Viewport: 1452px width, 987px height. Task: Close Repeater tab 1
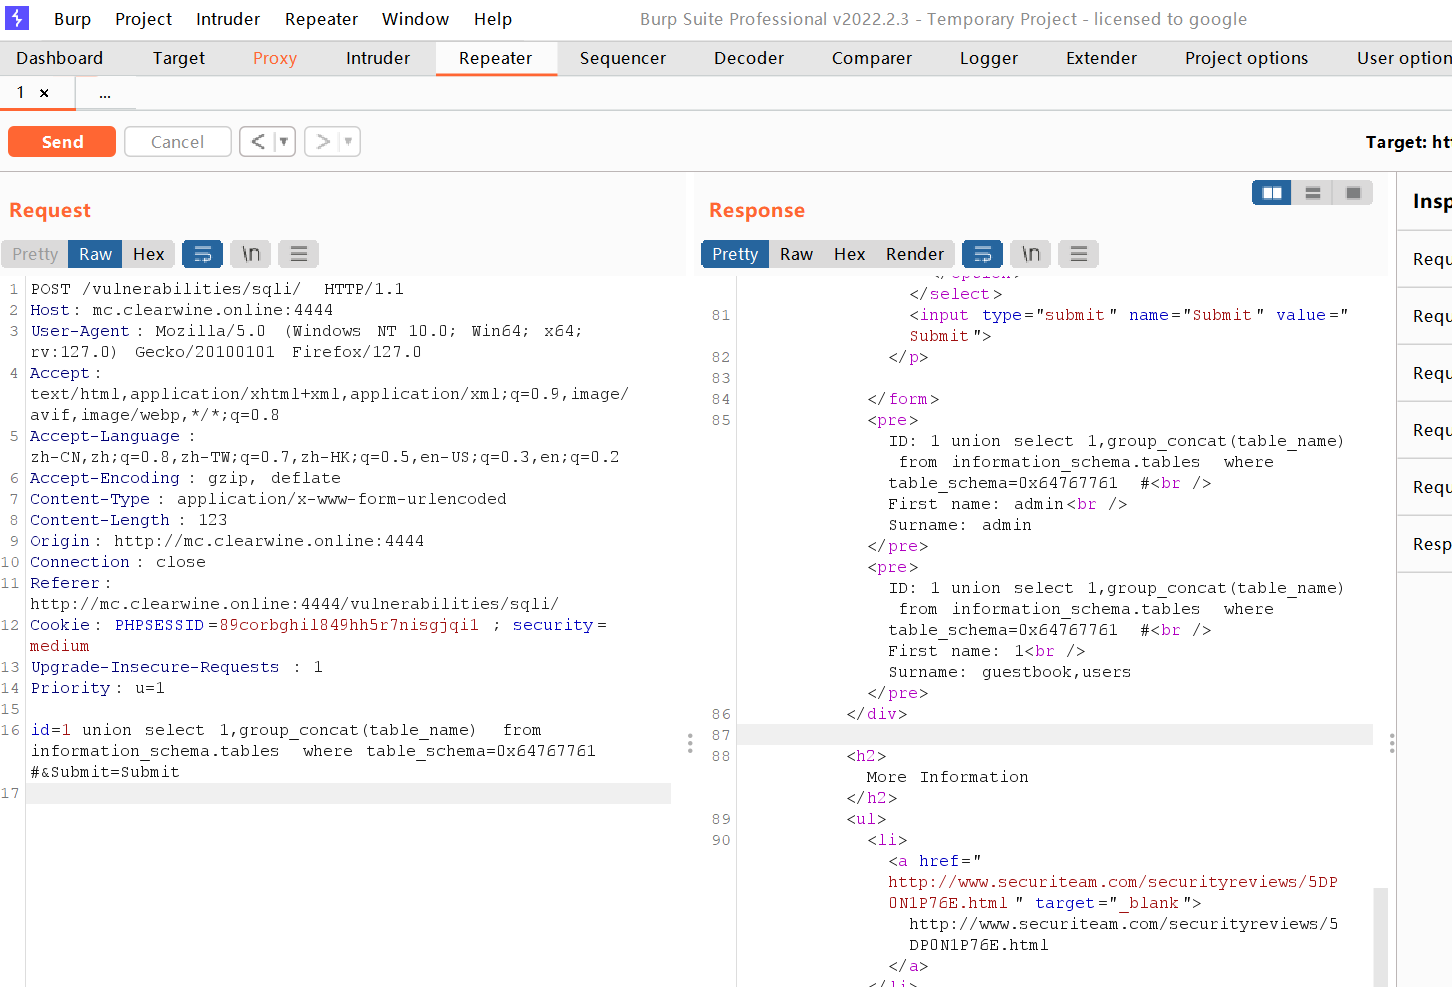click(44, 93)
